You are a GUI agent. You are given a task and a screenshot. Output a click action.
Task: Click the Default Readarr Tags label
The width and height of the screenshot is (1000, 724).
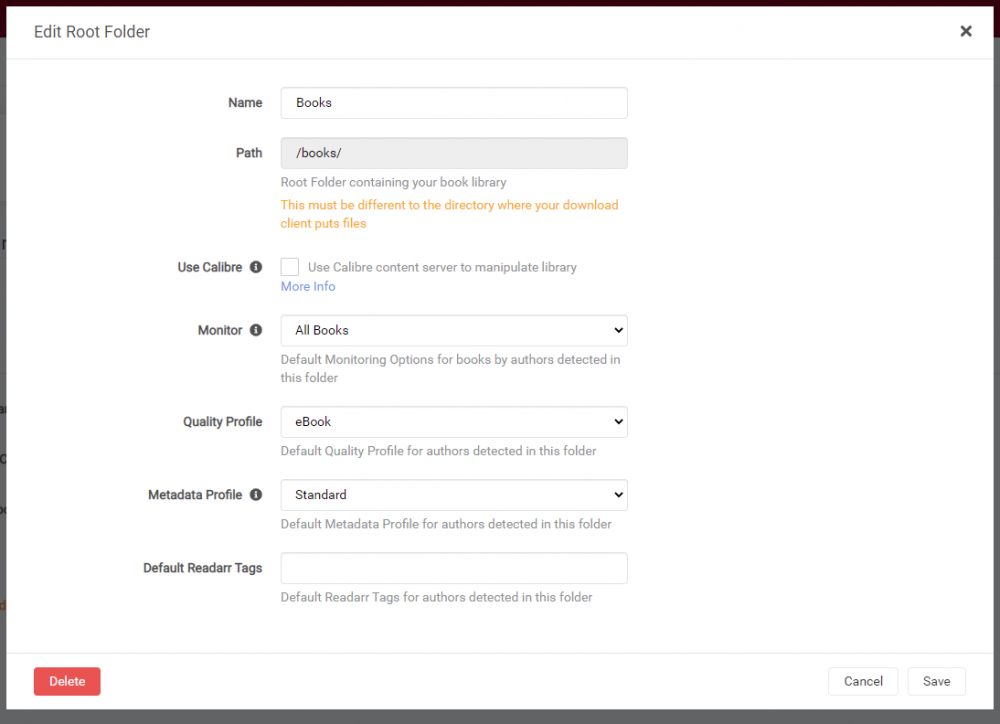click(203, 568)
